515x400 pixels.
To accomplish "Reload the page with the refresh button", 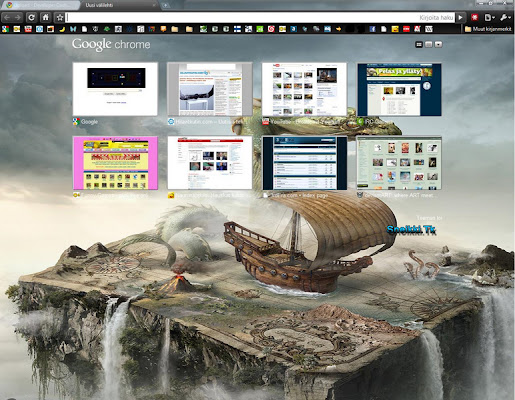I will click(31, 17).
